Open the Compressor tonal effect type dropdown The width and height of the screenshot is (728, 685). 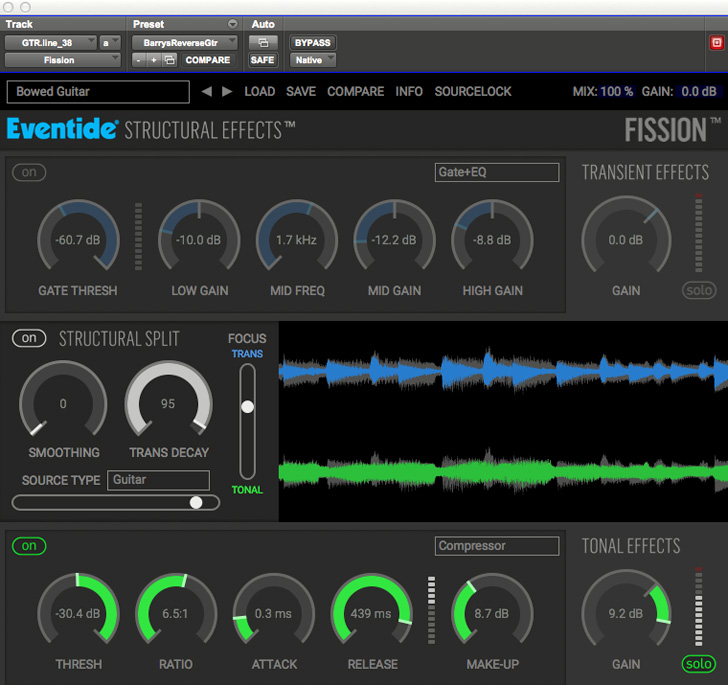[x=497, y=546]
